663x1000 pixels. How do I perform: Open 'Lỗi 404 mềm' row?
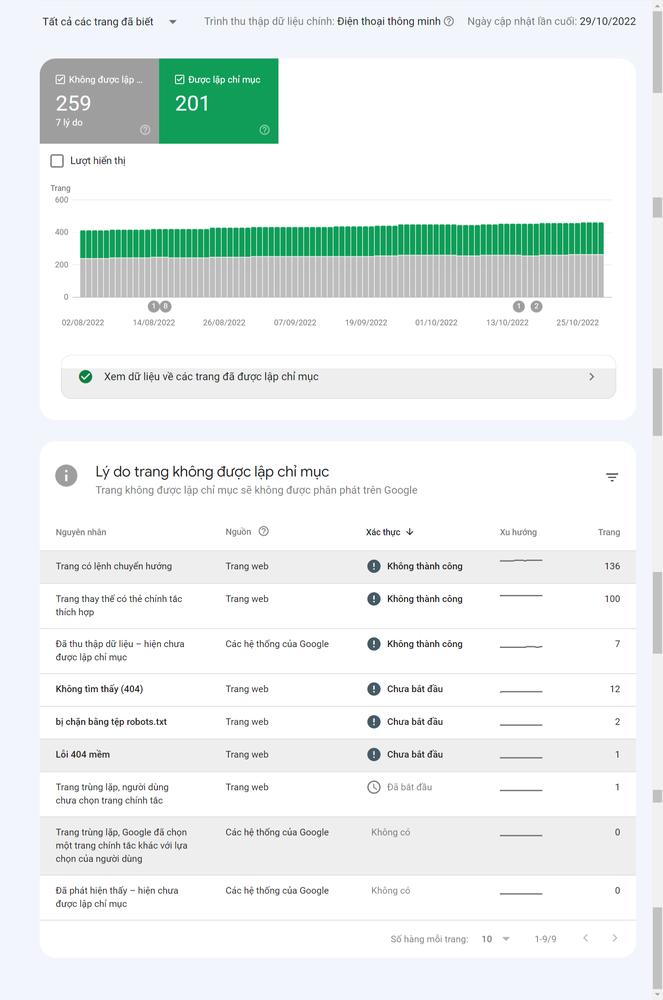click(338, 754)
